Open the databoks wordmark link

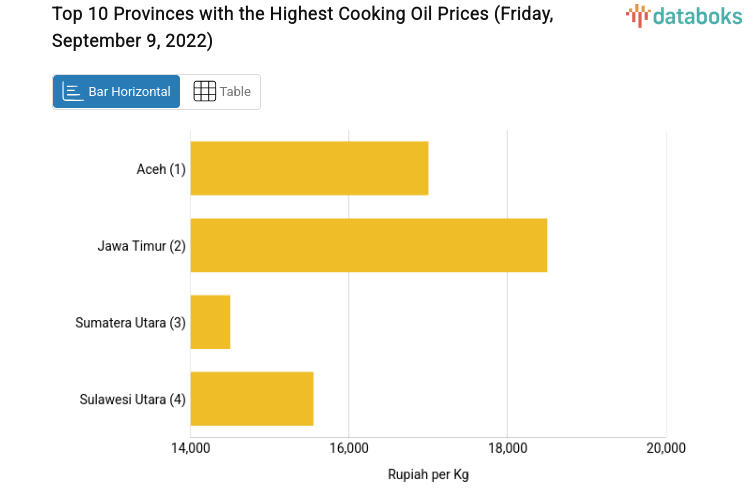point(697,15)
